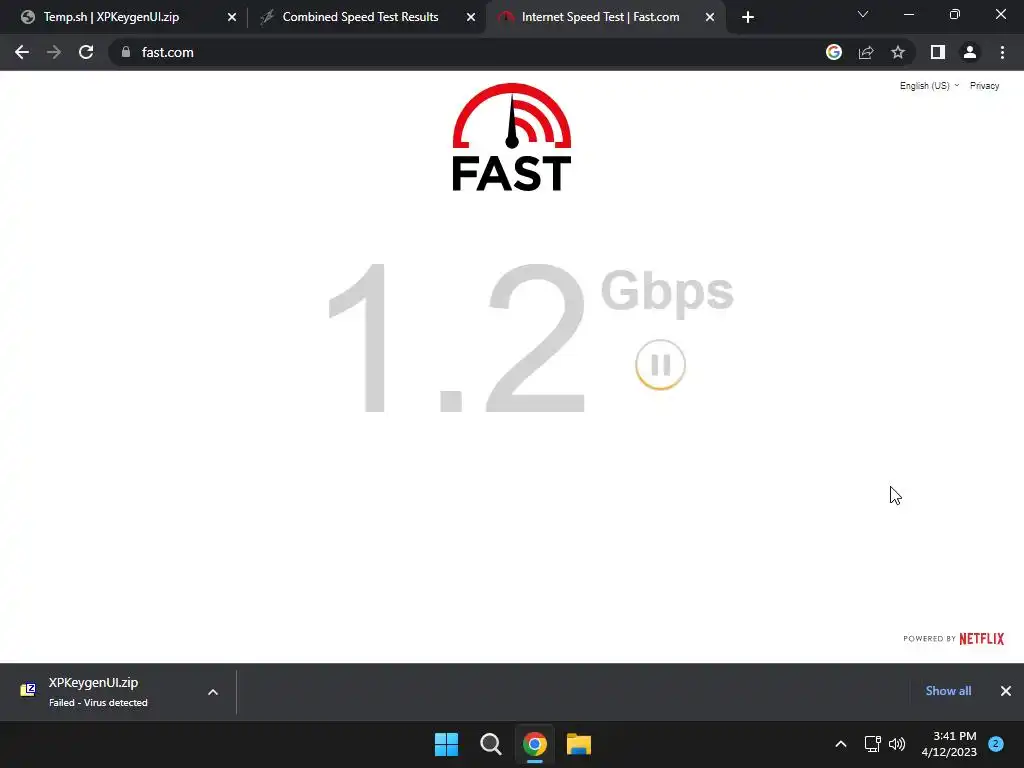This screenshot has height=768, width=1024.
Task: Open the Privacy link
Action: click(984, 86)
